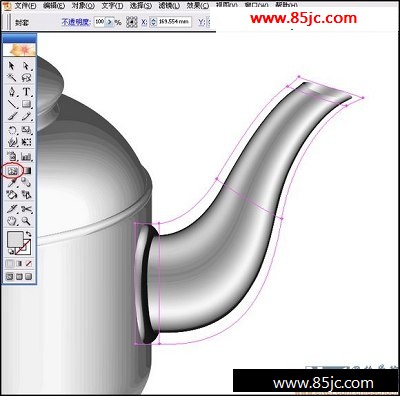Click the X coordinate stepper arrows

coord(153,22)
